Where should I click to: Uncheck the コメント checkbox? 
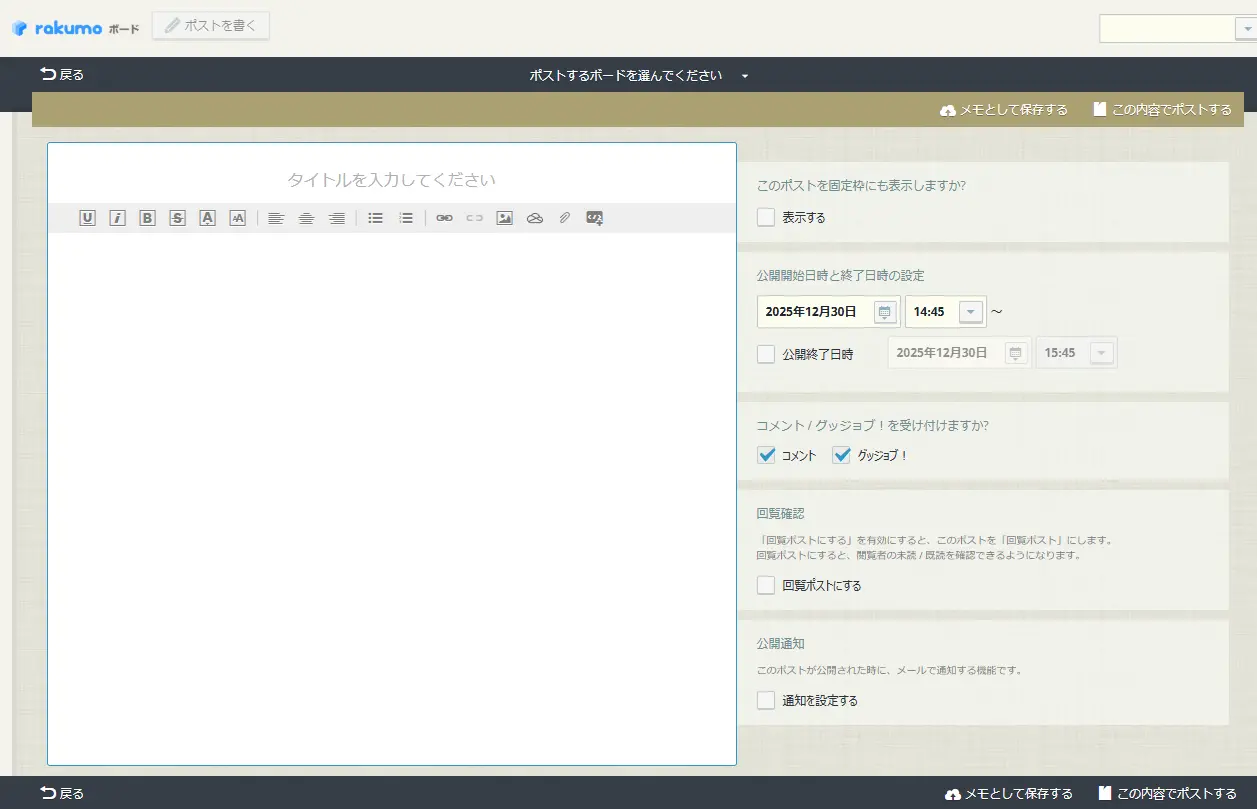(766, 455)
